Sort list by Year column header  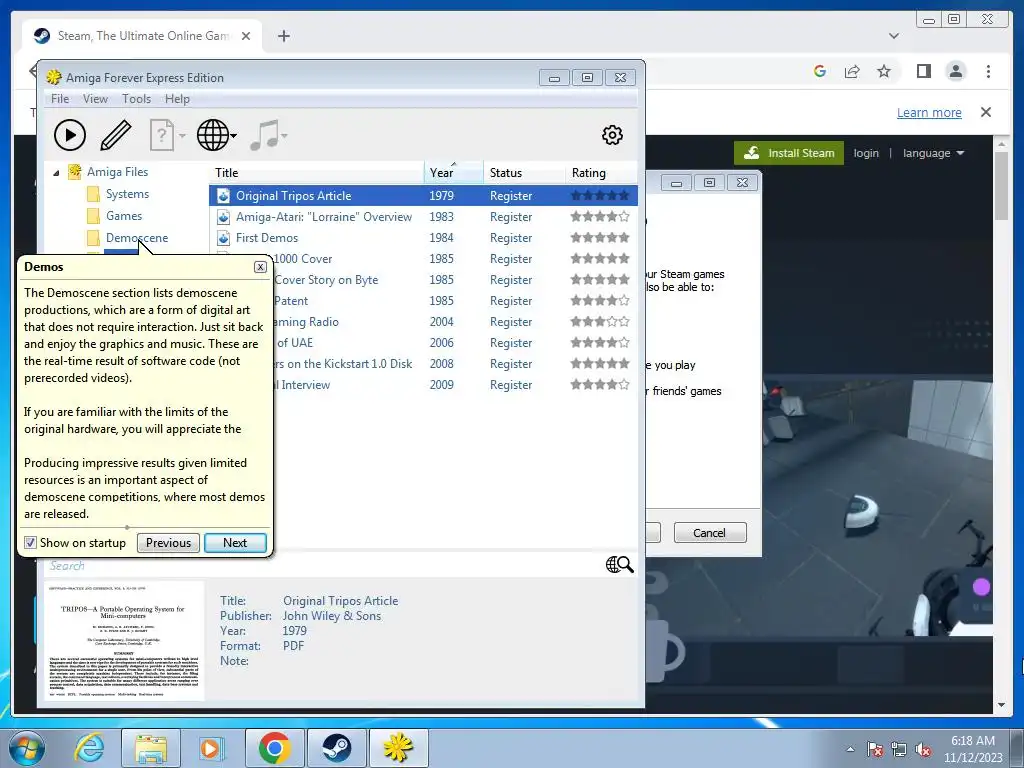tap(453, 172)
